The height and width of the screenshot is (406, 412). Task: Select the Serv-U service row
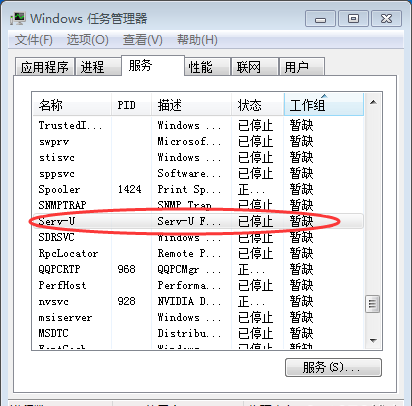(198, 221)
